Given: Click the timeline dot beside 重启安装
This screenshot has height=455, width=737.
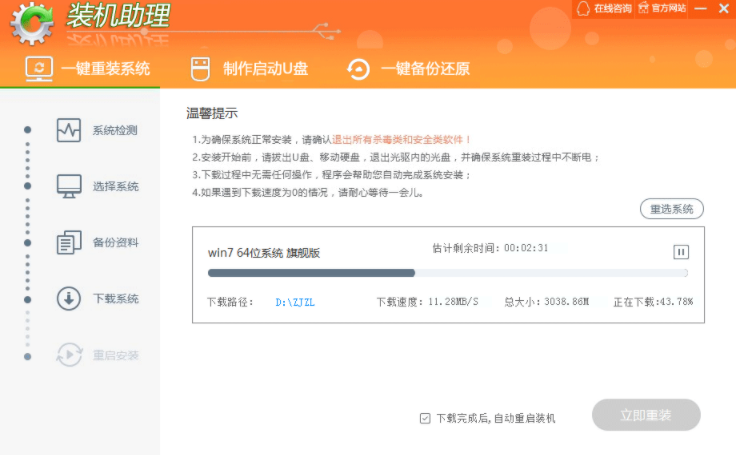Looking at the screenshot, I should coord(28,357).
